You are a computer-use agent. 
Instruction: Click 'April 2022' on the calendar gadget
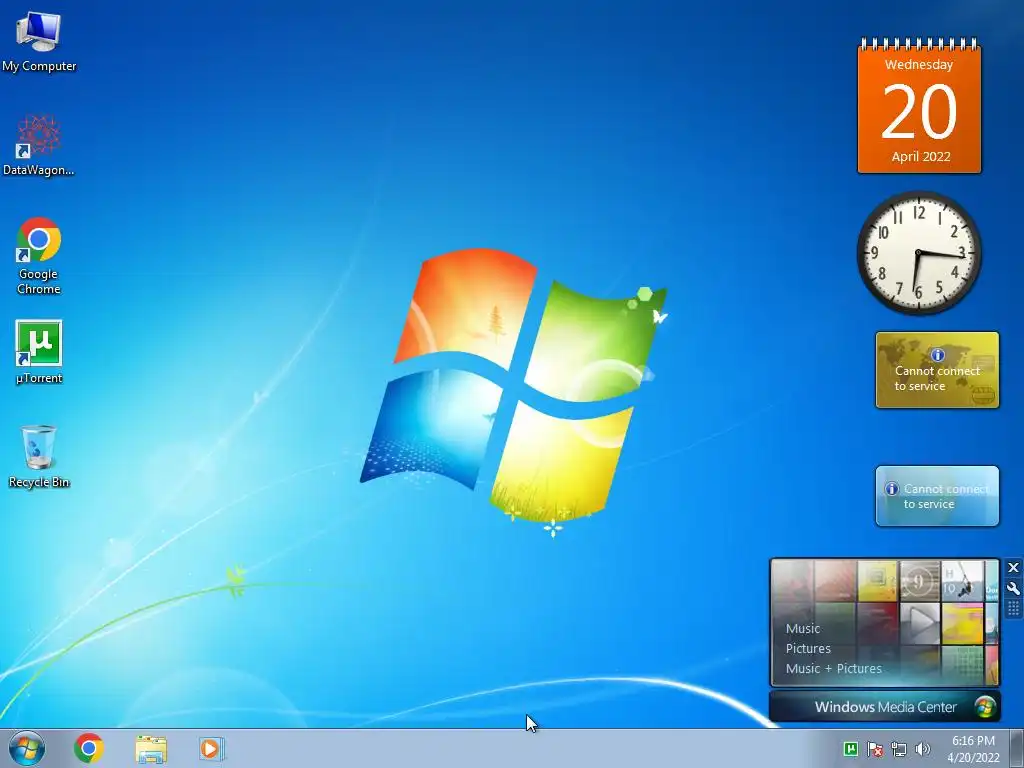[921, 156]
